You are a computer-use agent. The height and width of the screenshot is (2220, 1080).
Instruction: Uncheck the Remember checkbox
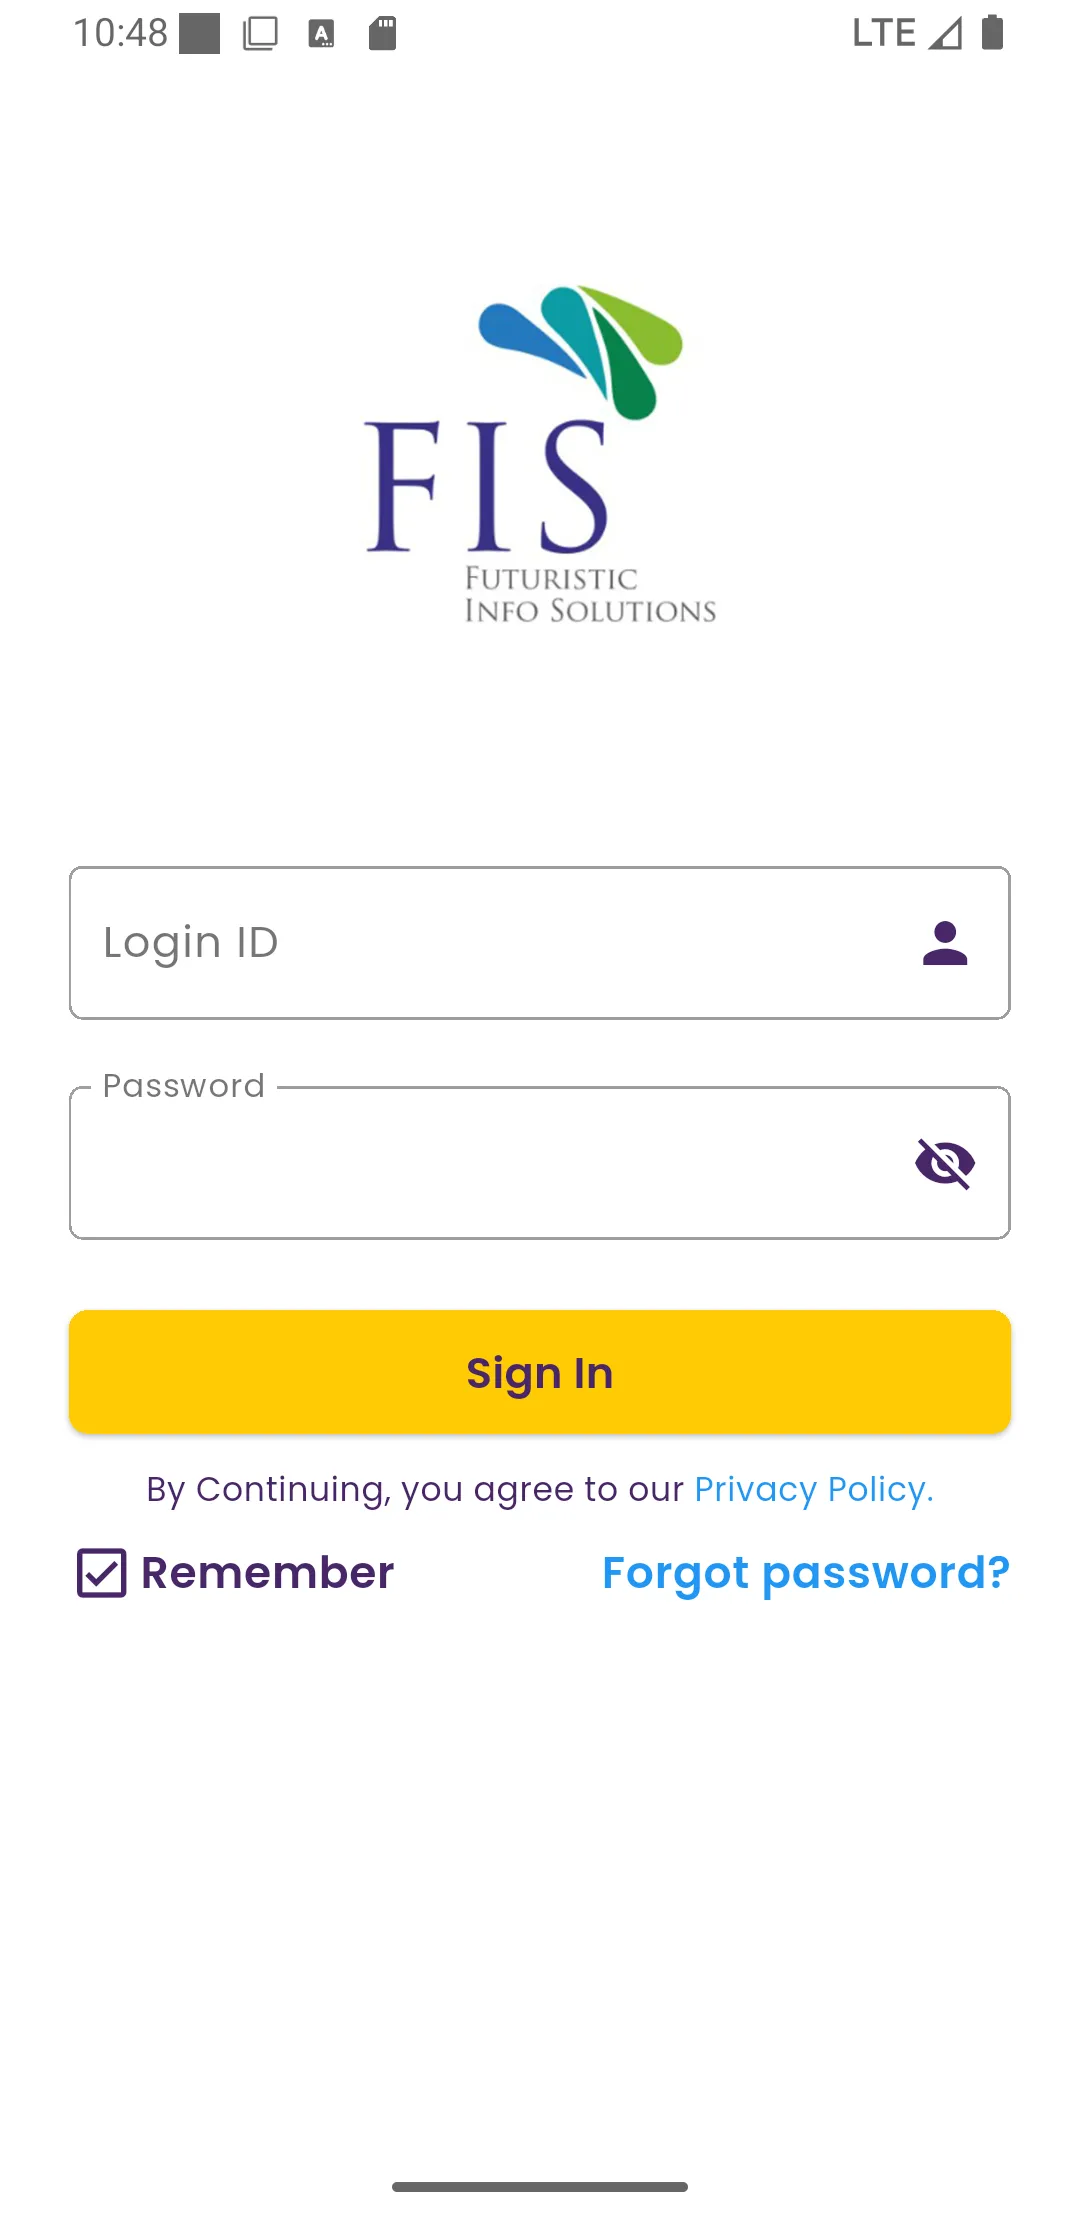coord(102,1573)
